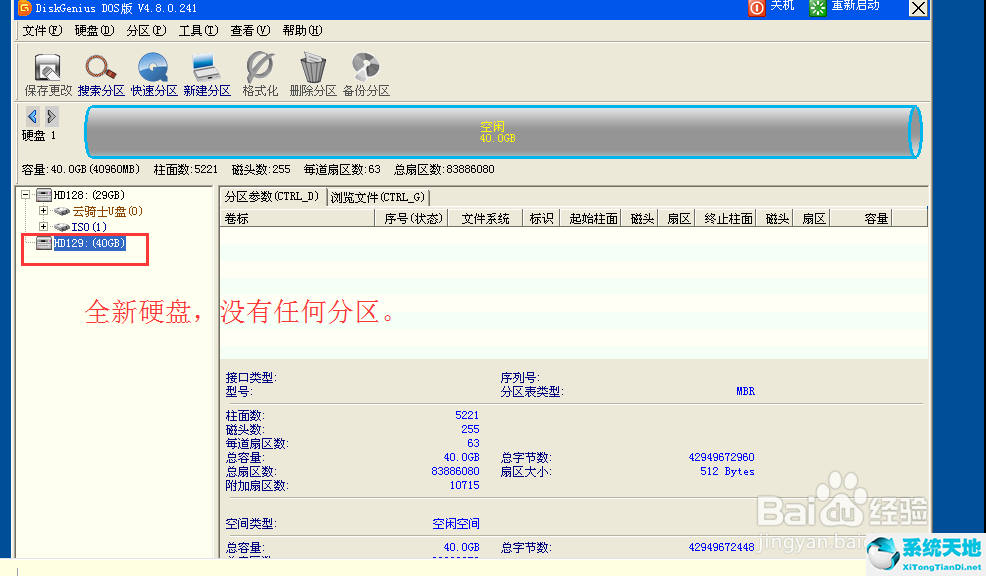Screen dimensions: 986x576
Task: Expand the ISO(1) partition node
Action: pyautogui.click(x=43, y=227)
